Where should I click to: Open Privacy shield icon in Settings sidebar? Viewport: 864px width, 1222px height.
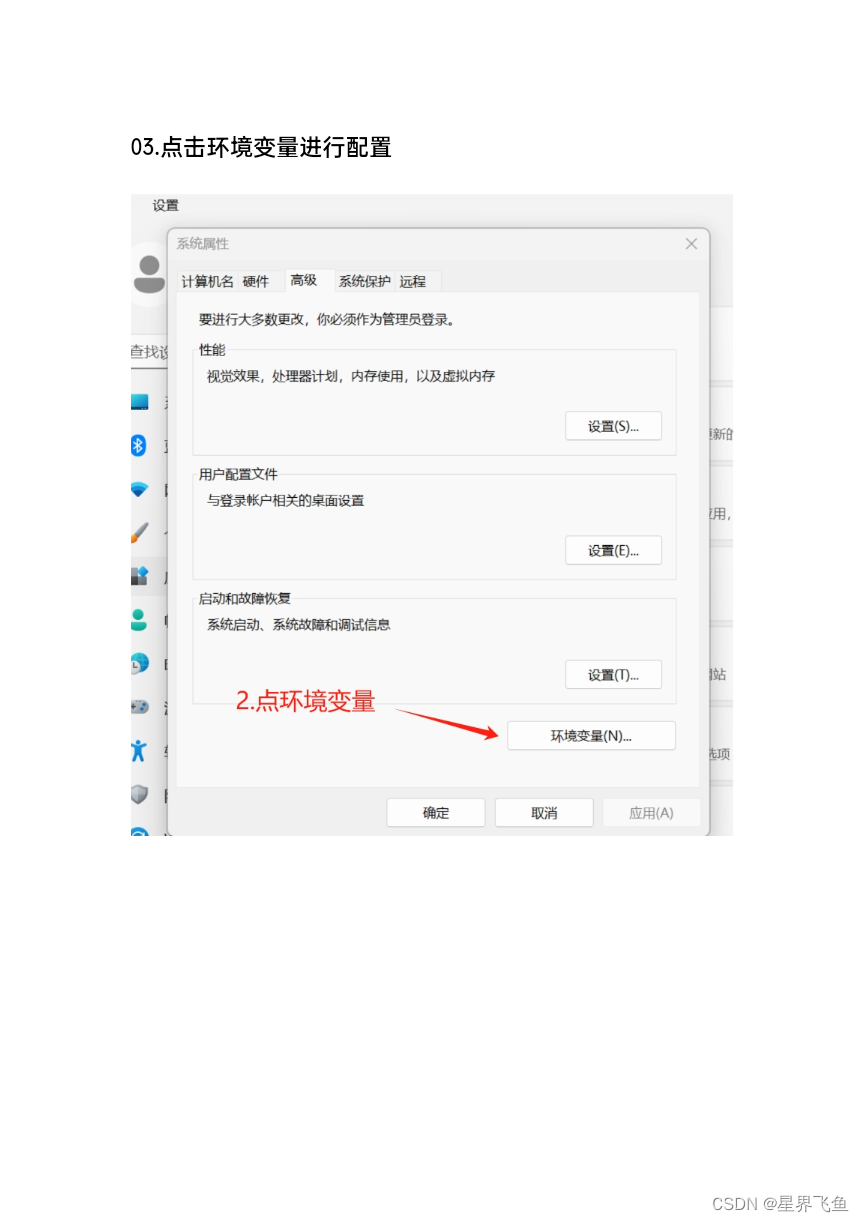click(x=140, y=794)
